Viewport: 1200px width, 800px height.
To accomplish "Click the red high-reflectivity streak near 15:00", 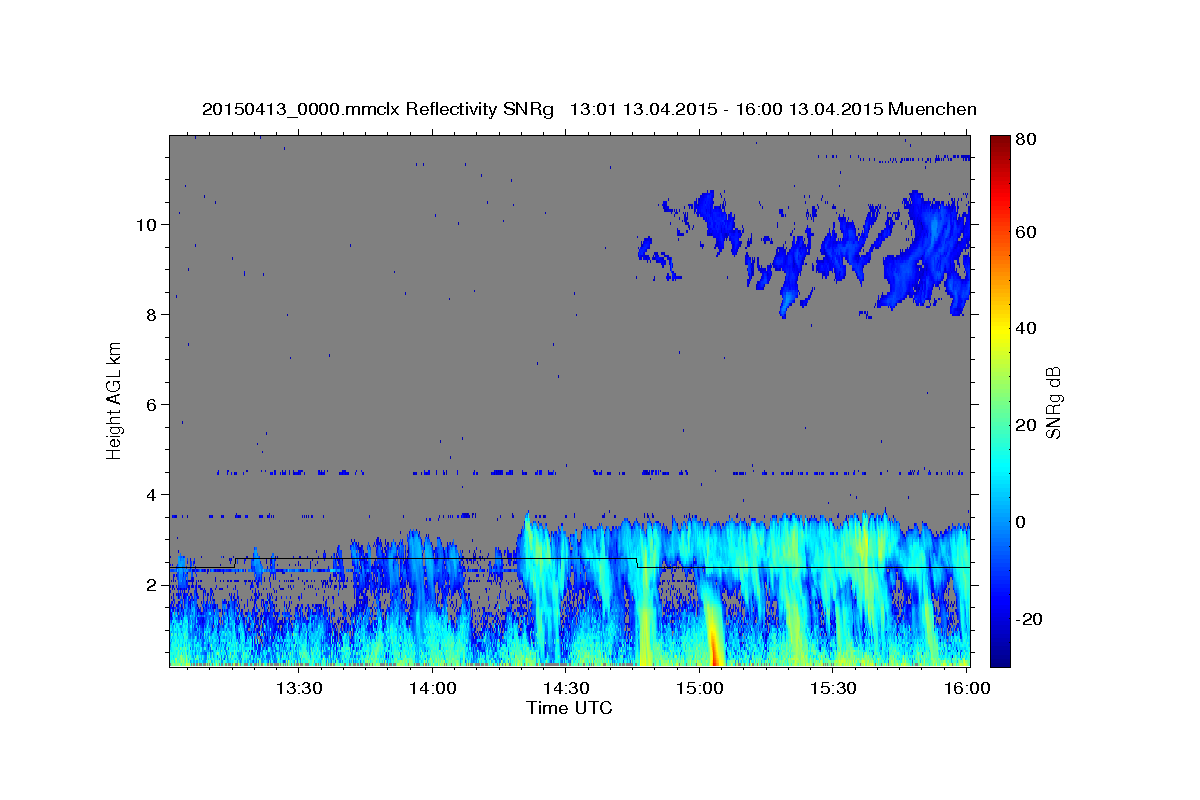I will point(715,642).
